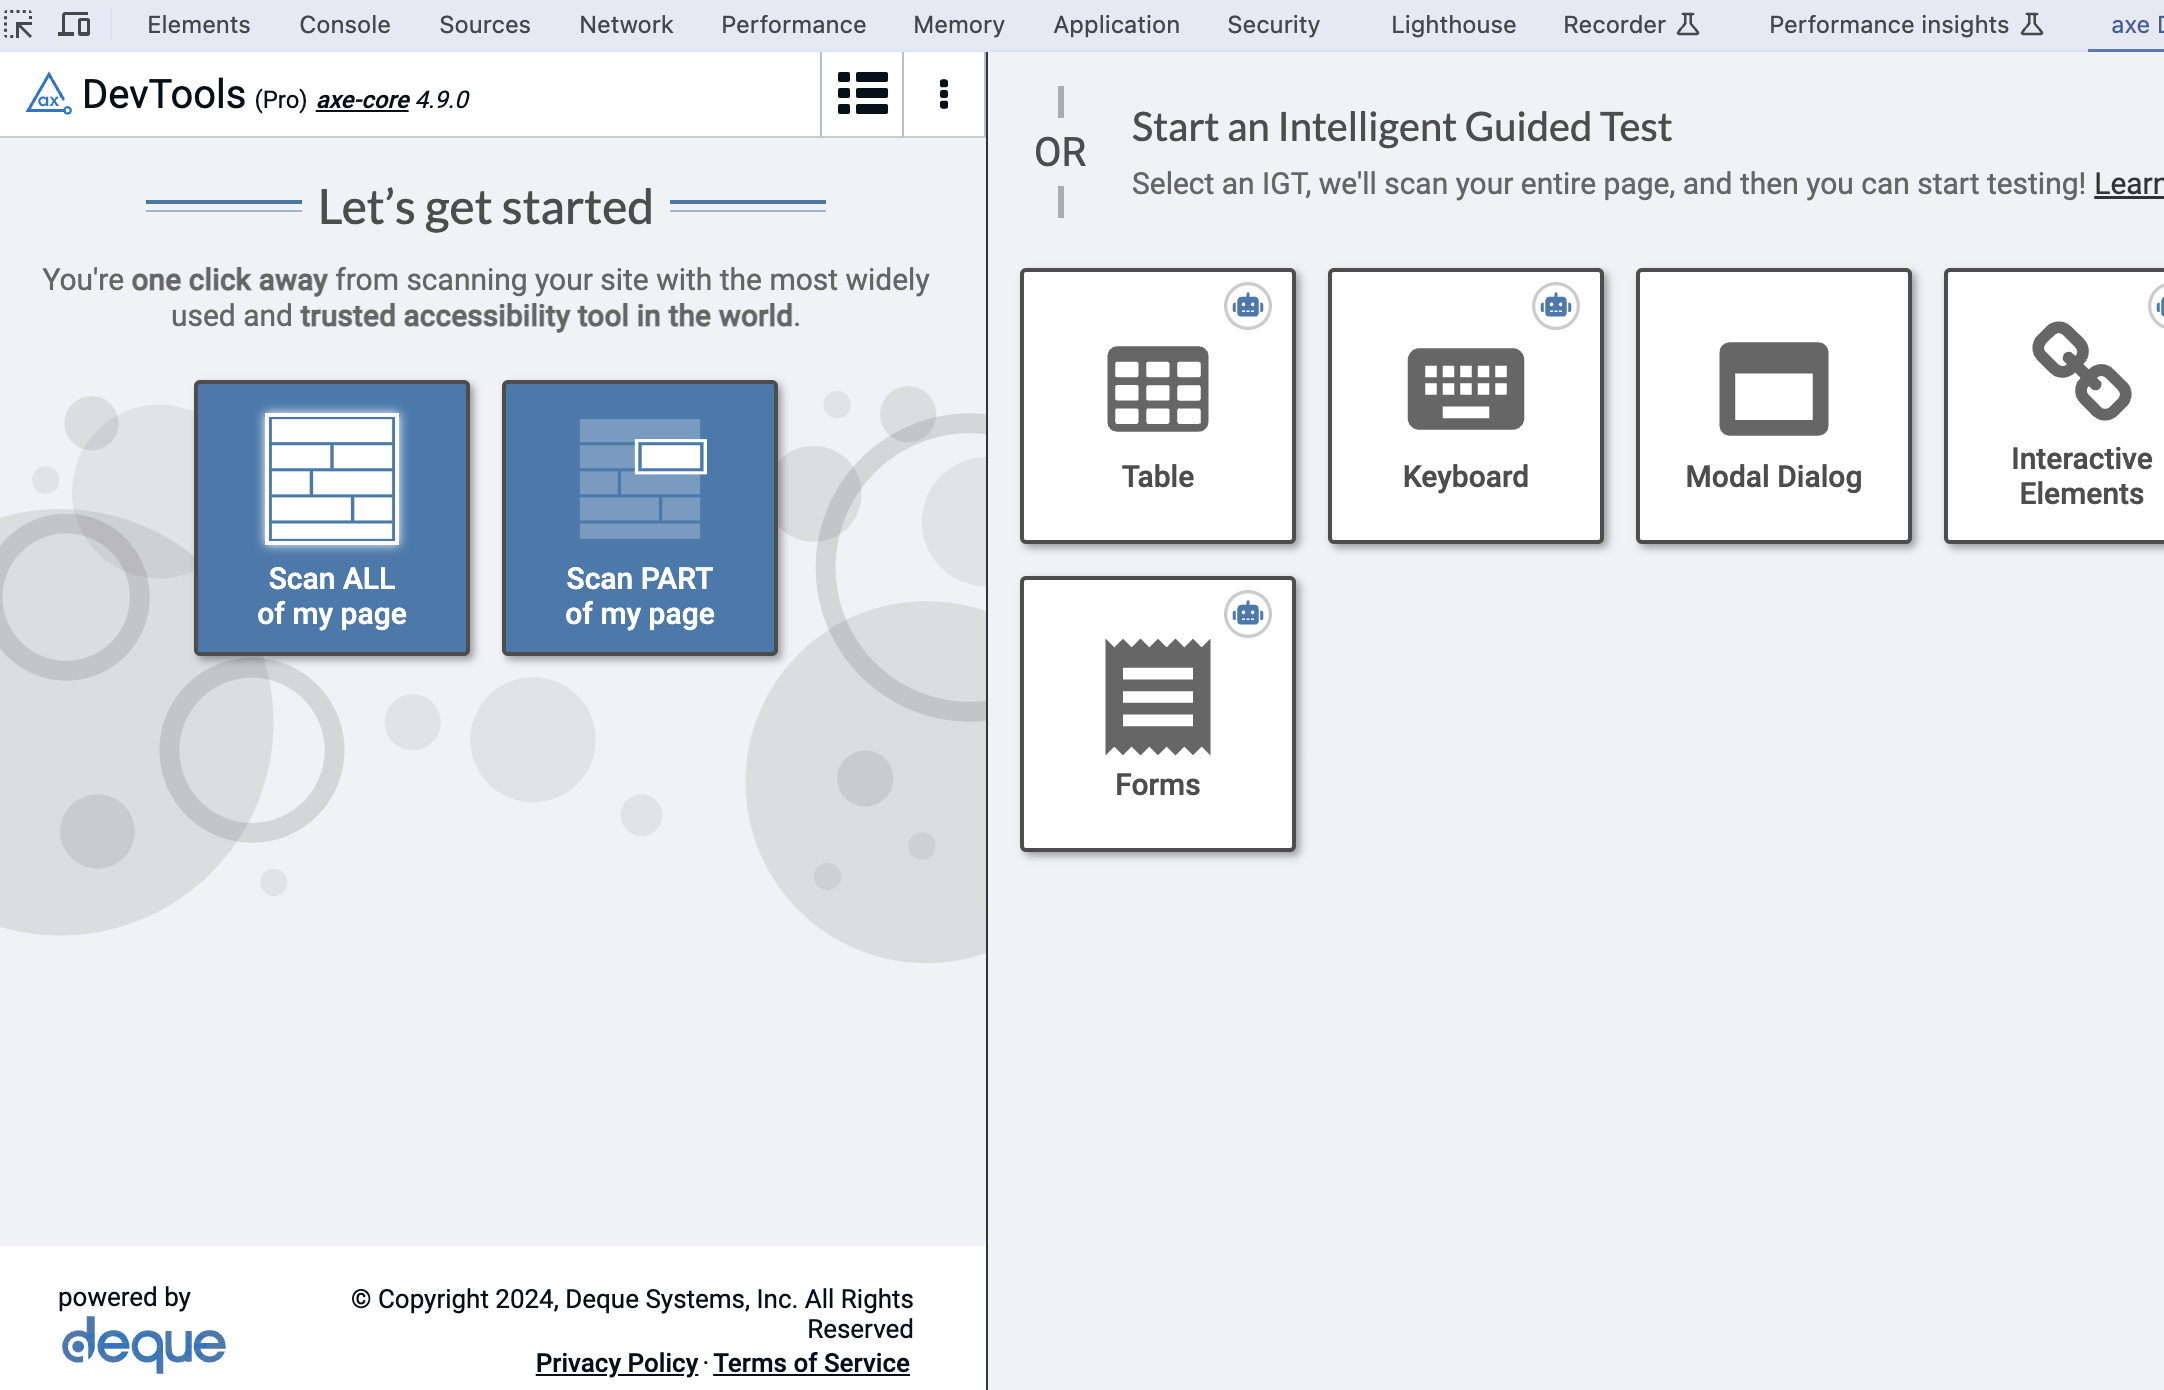
Task: Open the Terms of Service link
Action: (811, 1363)
